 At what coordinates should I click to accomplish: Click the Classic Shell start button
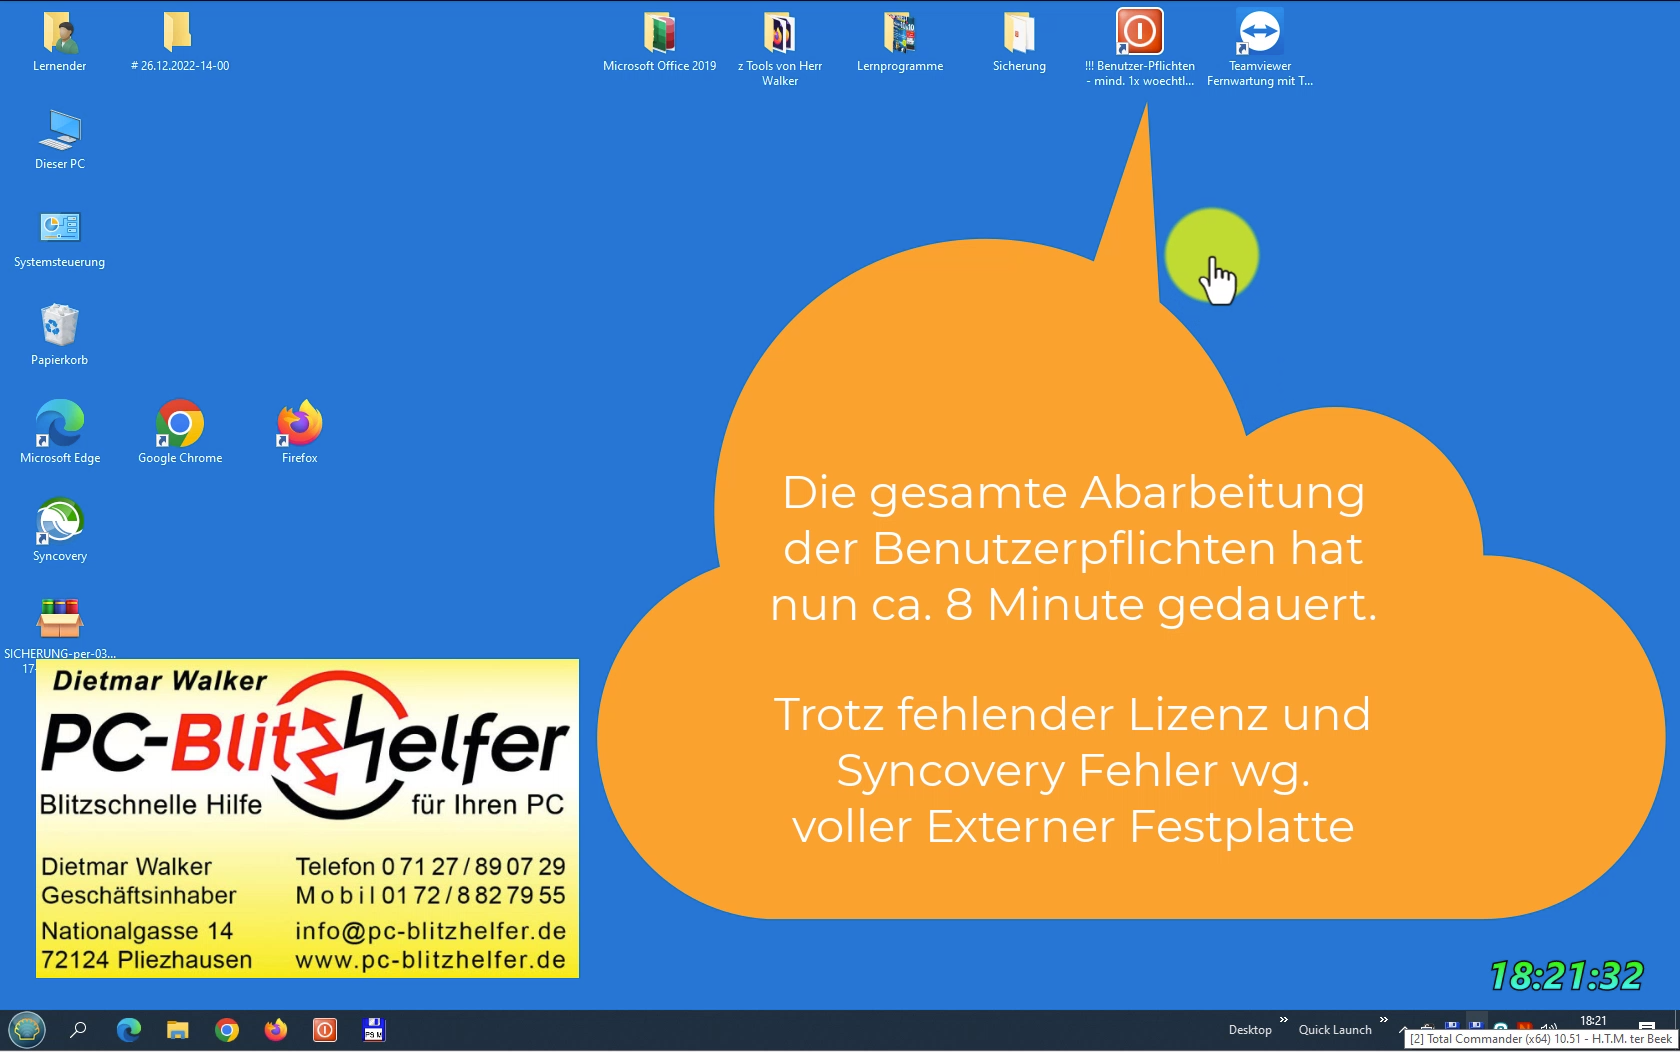coord(27,1029)
